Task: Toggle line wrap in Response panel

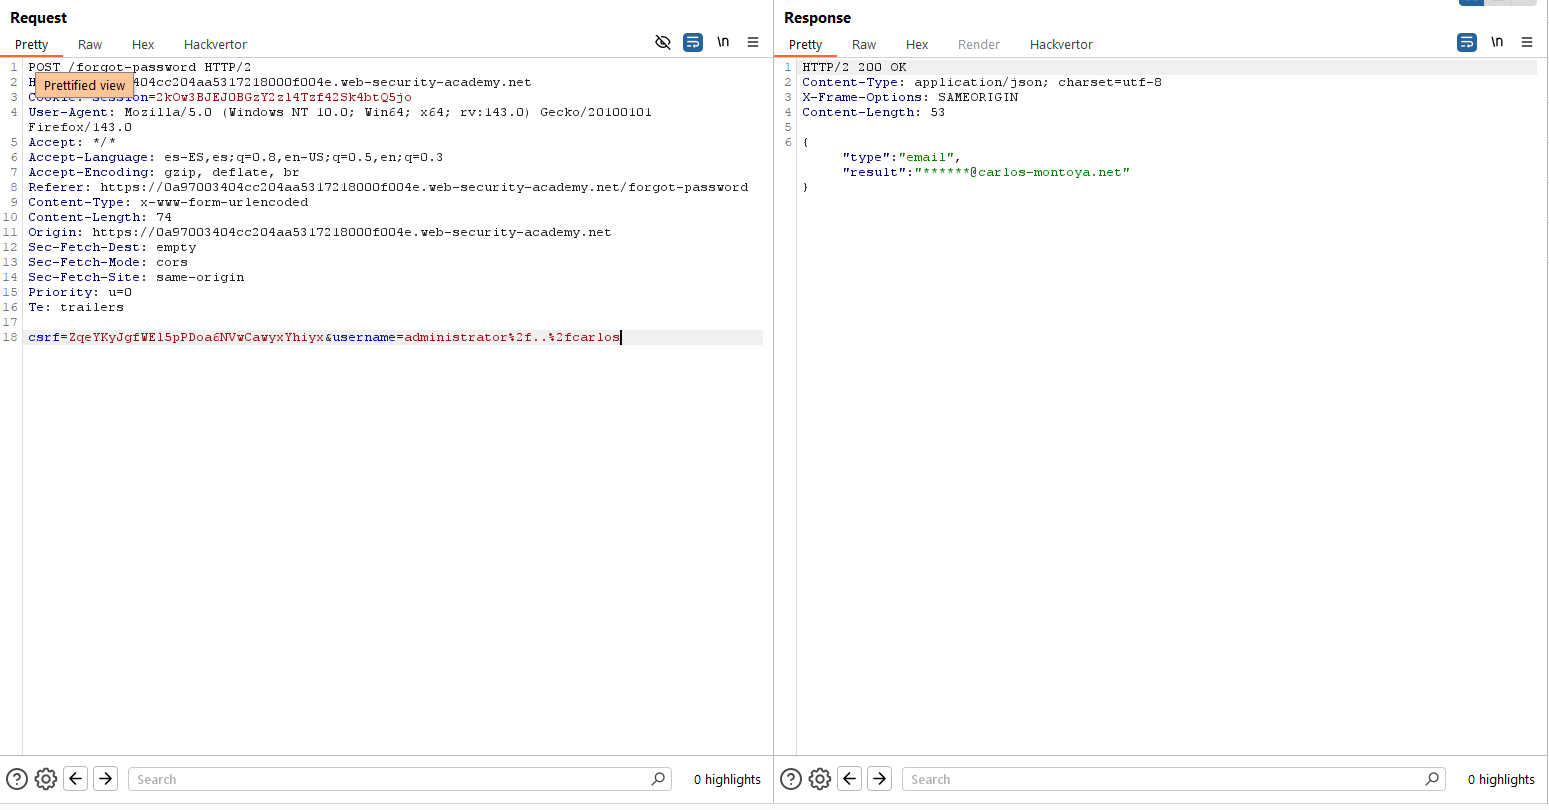Action: tap(1467, 42)
